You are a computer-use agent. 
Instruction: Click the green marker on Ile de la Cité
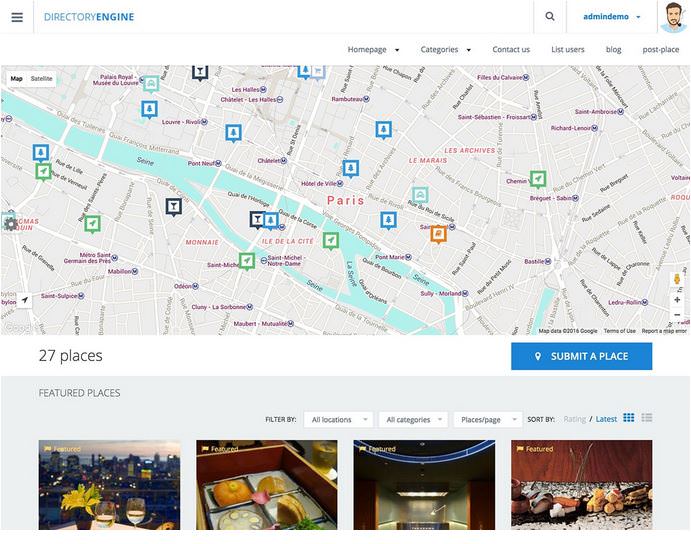(x=331, y=241)
